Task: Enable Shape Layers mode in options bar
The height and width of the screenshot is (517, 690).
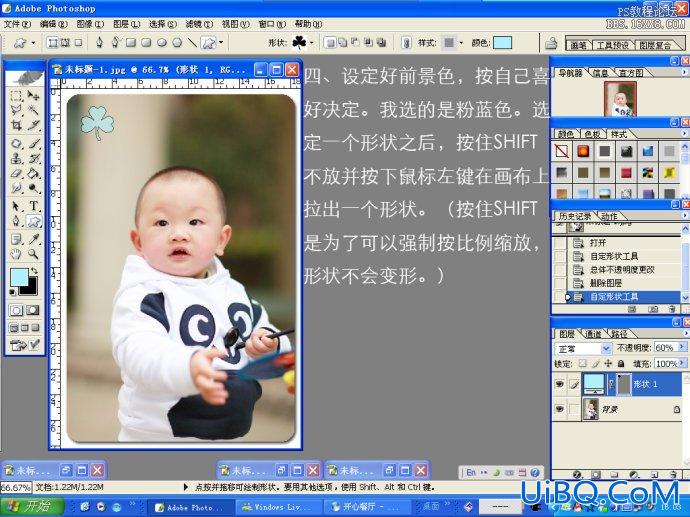Action: pos(52,42)
